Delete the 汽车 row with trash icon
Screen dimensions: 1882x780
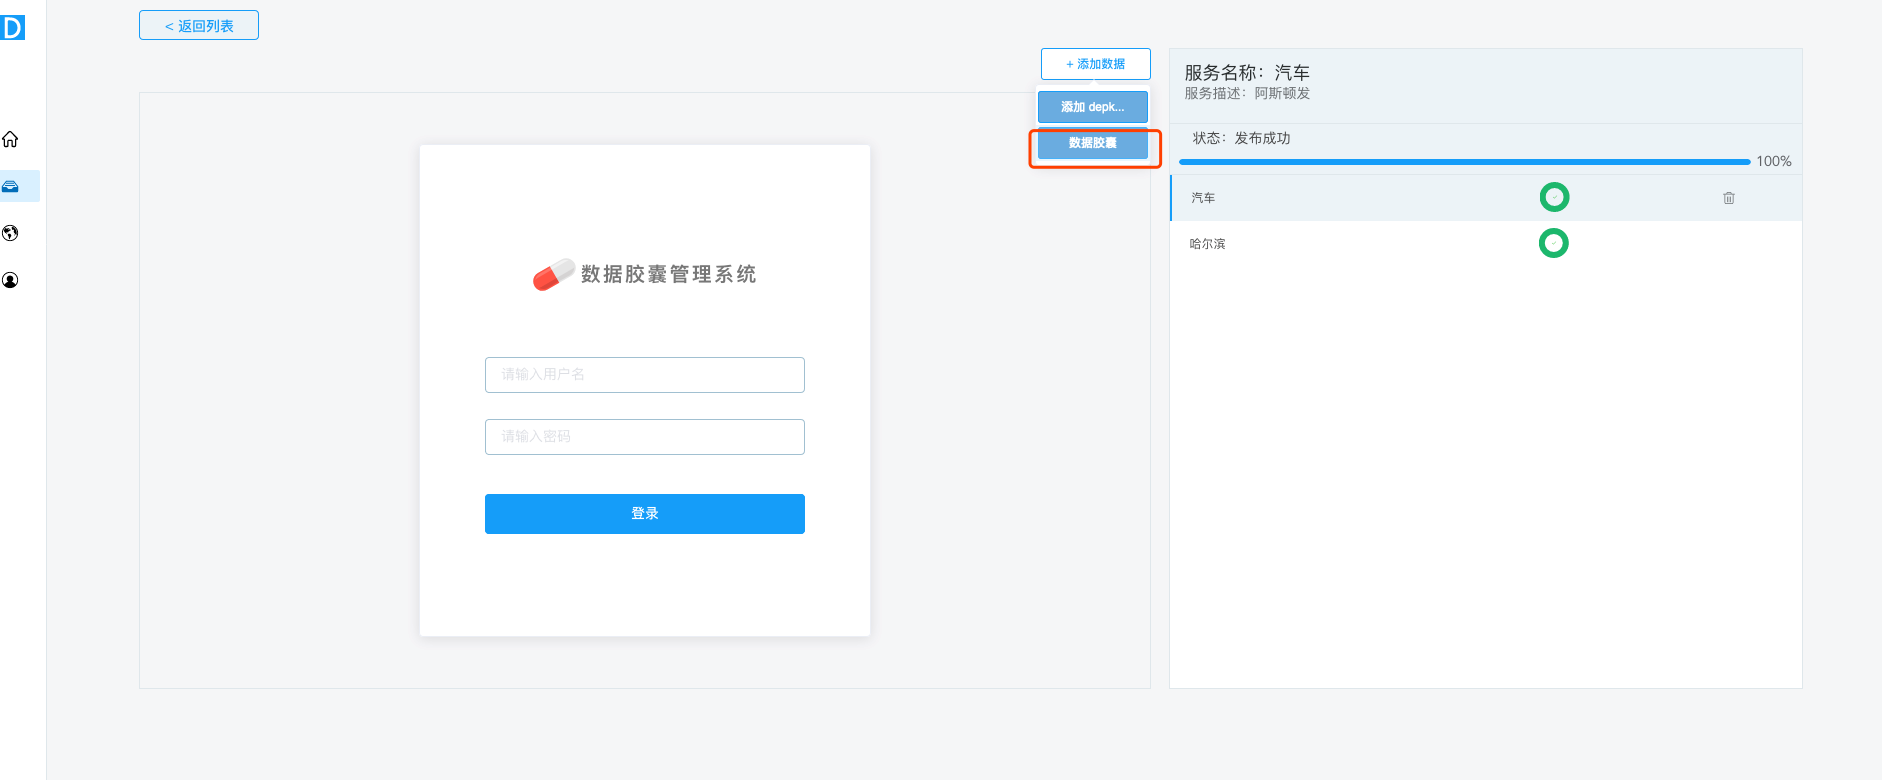pyautogui.click(x=1729, y=198)
